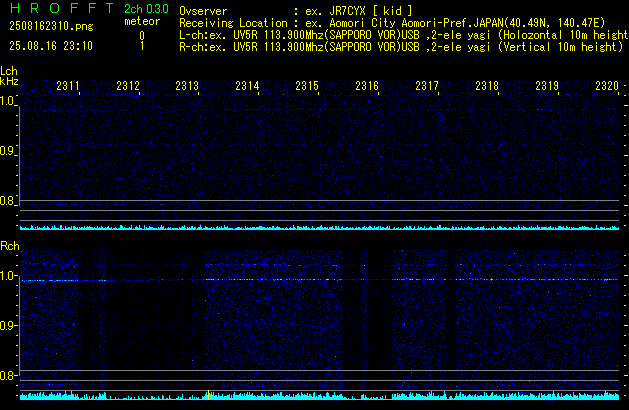Click the 2313 time marker
The height and width of the screenshot is (410, 629).
187,86
